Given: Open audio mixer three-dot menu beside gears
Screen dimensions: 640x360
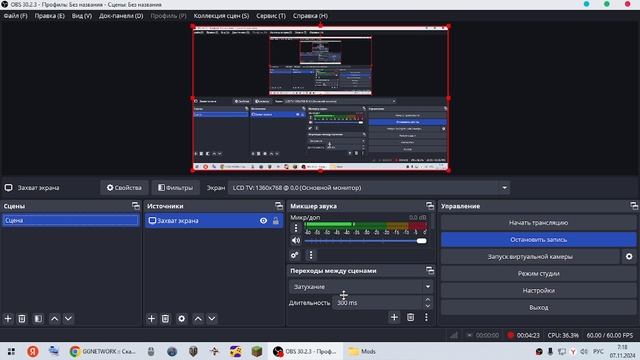Looking at the screenshot, I should coord(311,255).
